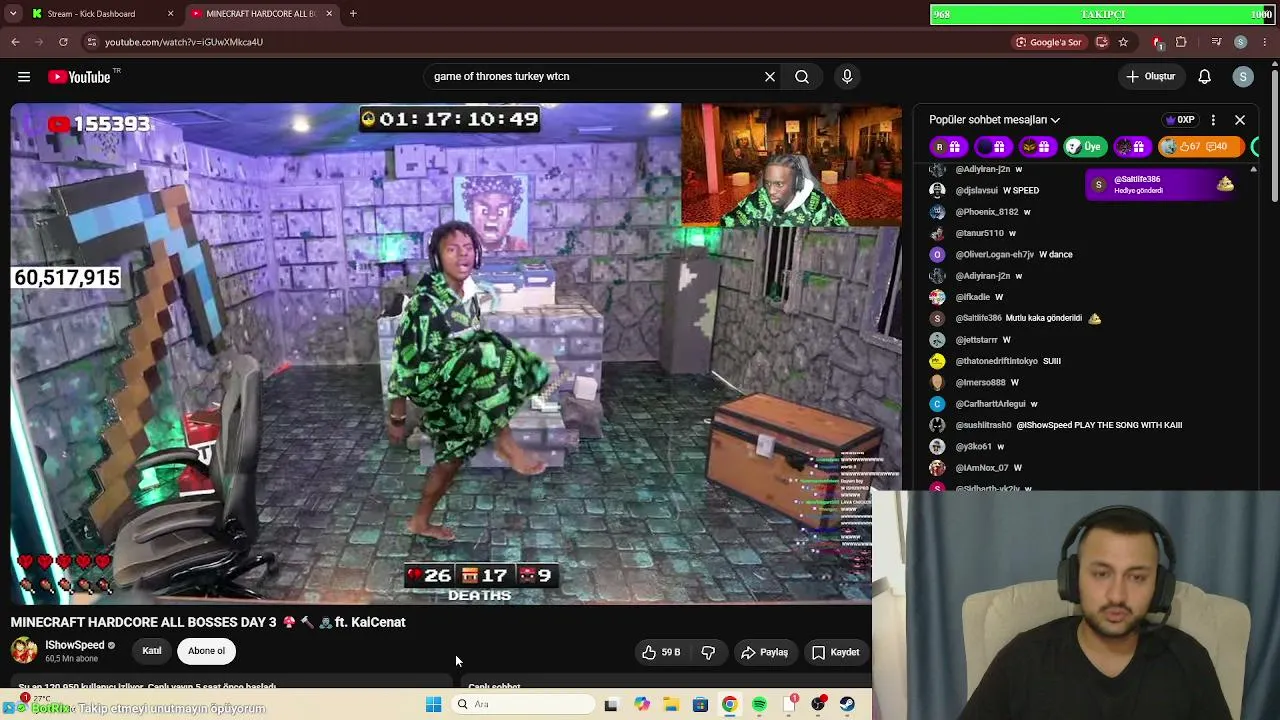Open Chrome profile avatar in toolbar
1280x720 pixels.
[1241, 42]
